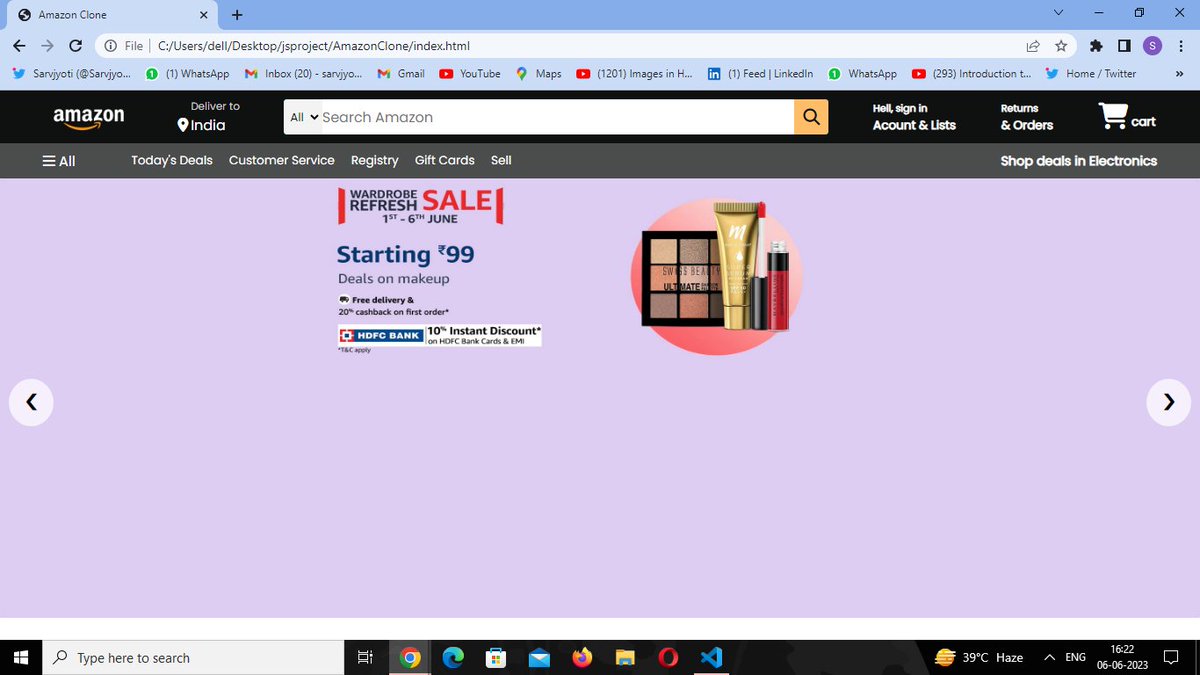Open the Home / Twitter bookmark
Viewport: 1200px width, 675px height.
1090,74
